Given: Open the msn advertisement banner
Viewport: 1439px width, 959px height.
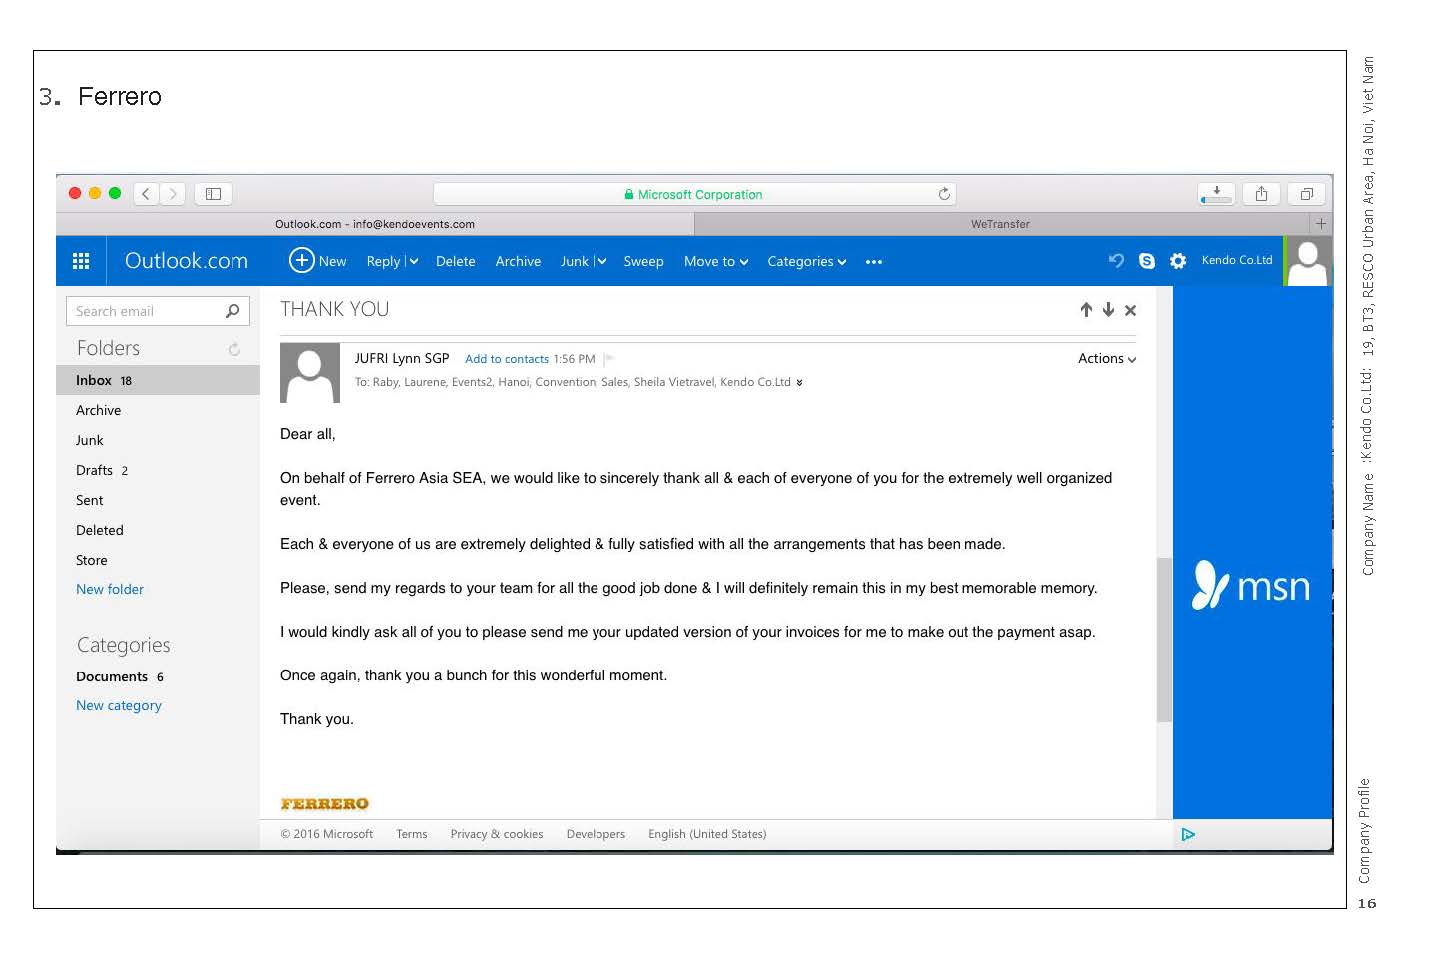Looking at the screenshot, I should 1252,552.
